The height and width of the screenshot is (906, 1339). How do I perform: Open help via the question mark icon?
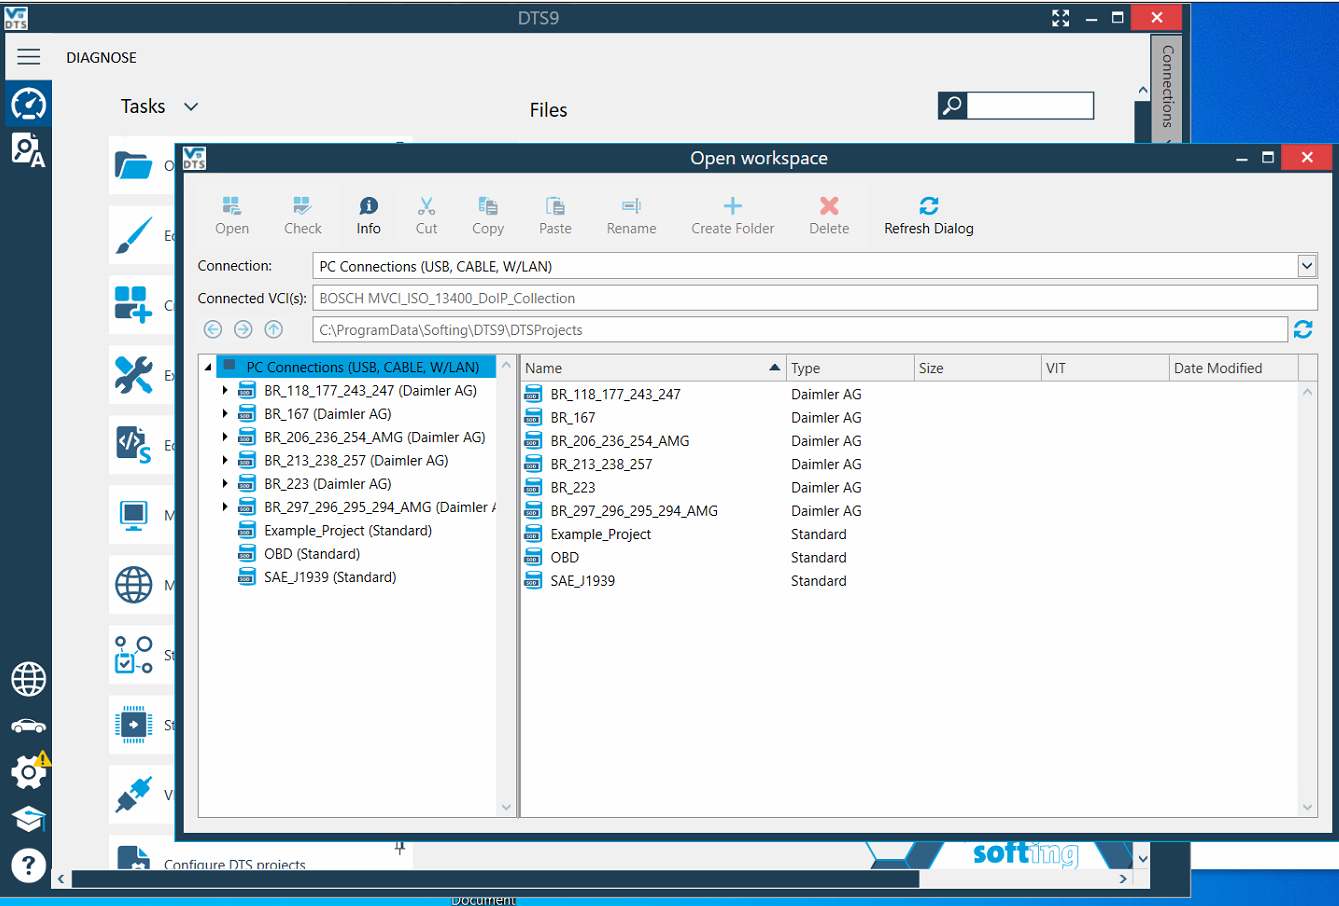click(x=28, y=865)
